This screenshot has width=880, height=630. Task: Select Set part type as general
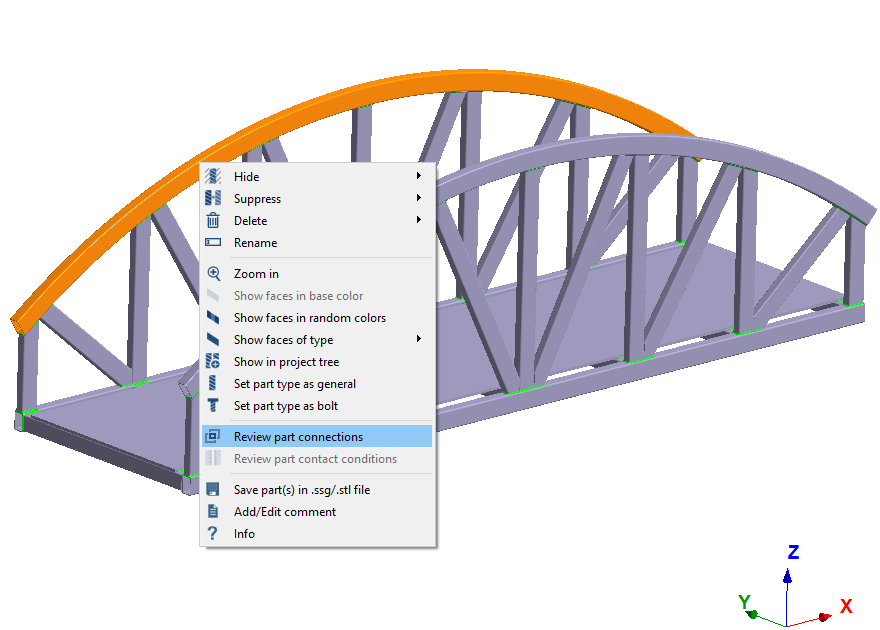294,384
